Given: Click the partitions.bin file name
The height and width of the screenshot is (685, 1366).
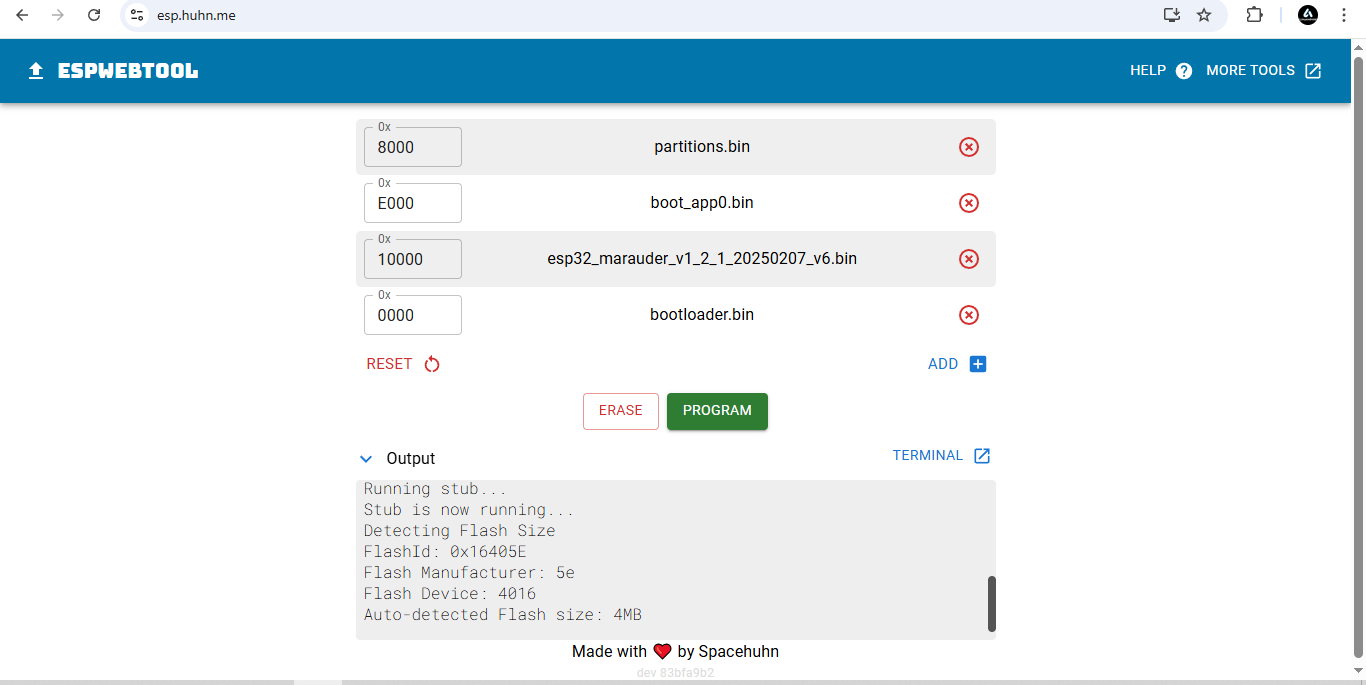Looking at the screenshot, I should (x=702, y=147).
